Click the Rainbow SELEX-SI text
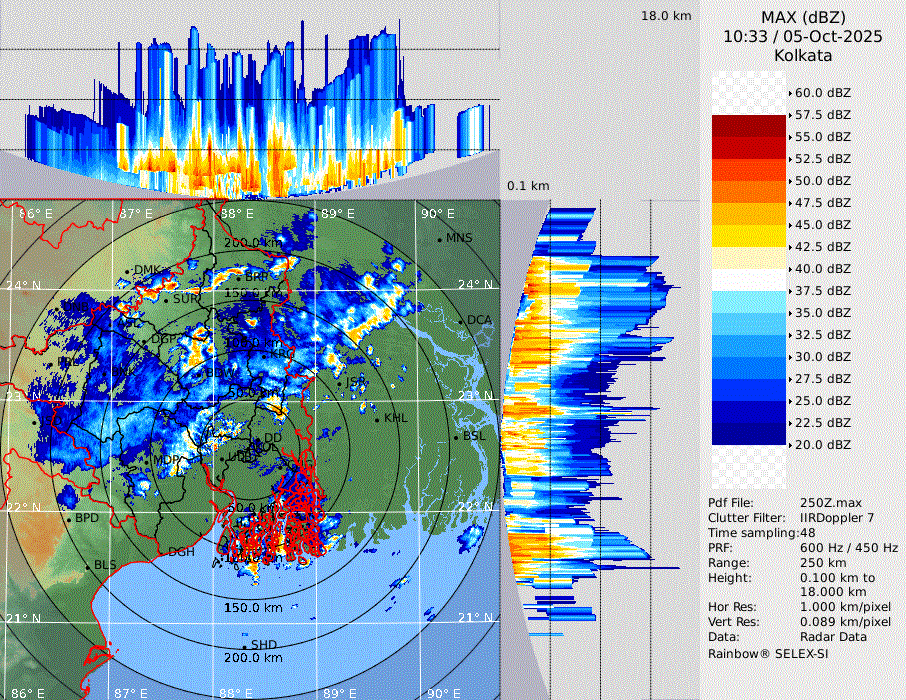Viewport: 906px width, 700px height. (768, 653)
